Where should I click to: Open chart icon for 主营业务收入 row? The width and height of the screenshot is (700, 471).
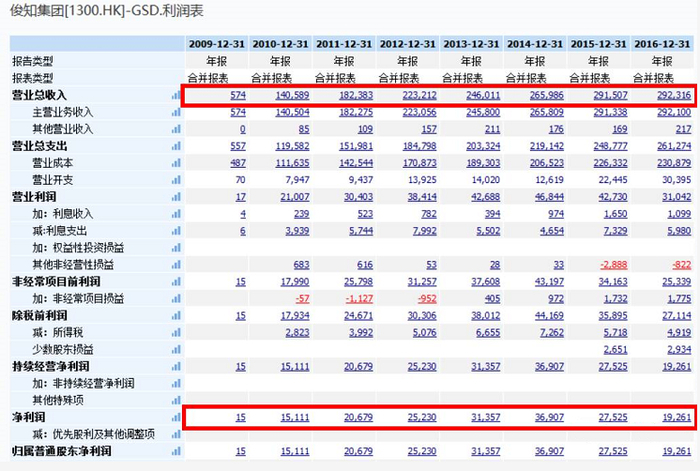coord(176,112)
